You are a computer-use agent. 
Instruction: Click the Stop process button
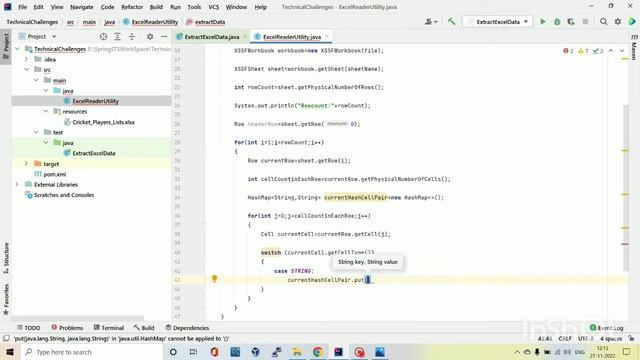585,22
